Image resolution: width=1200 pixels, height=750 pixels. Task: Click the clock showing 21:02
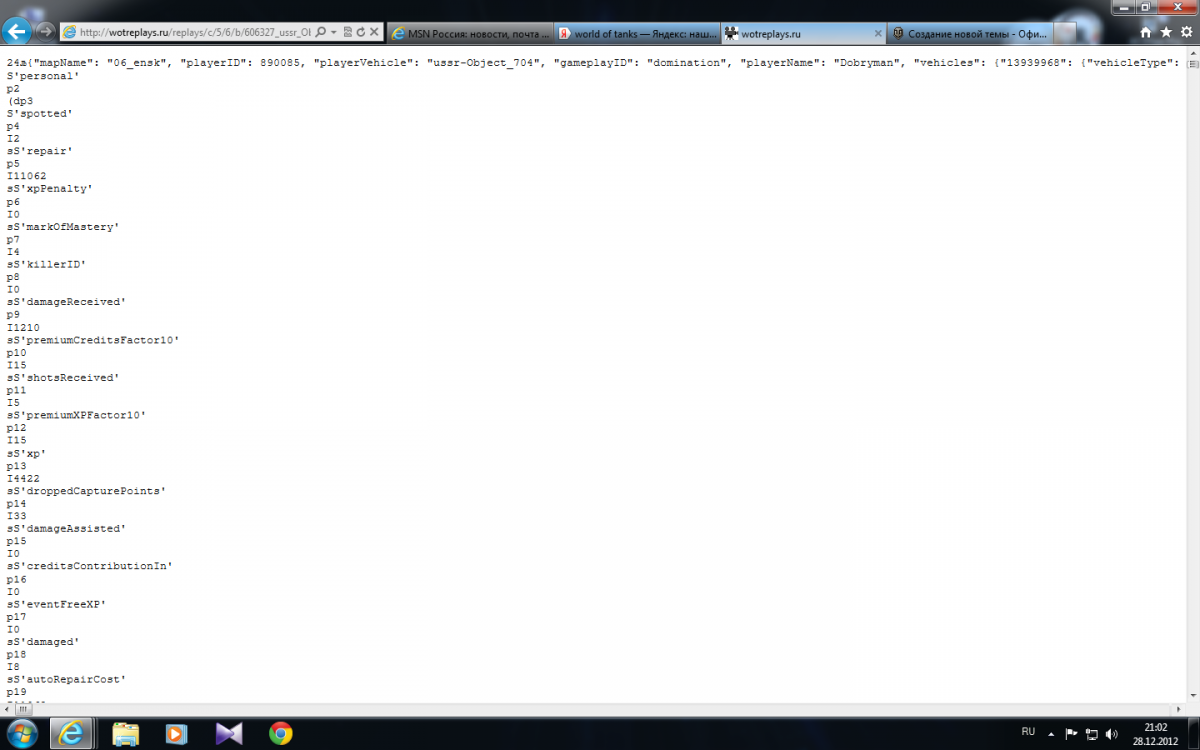1155,727
